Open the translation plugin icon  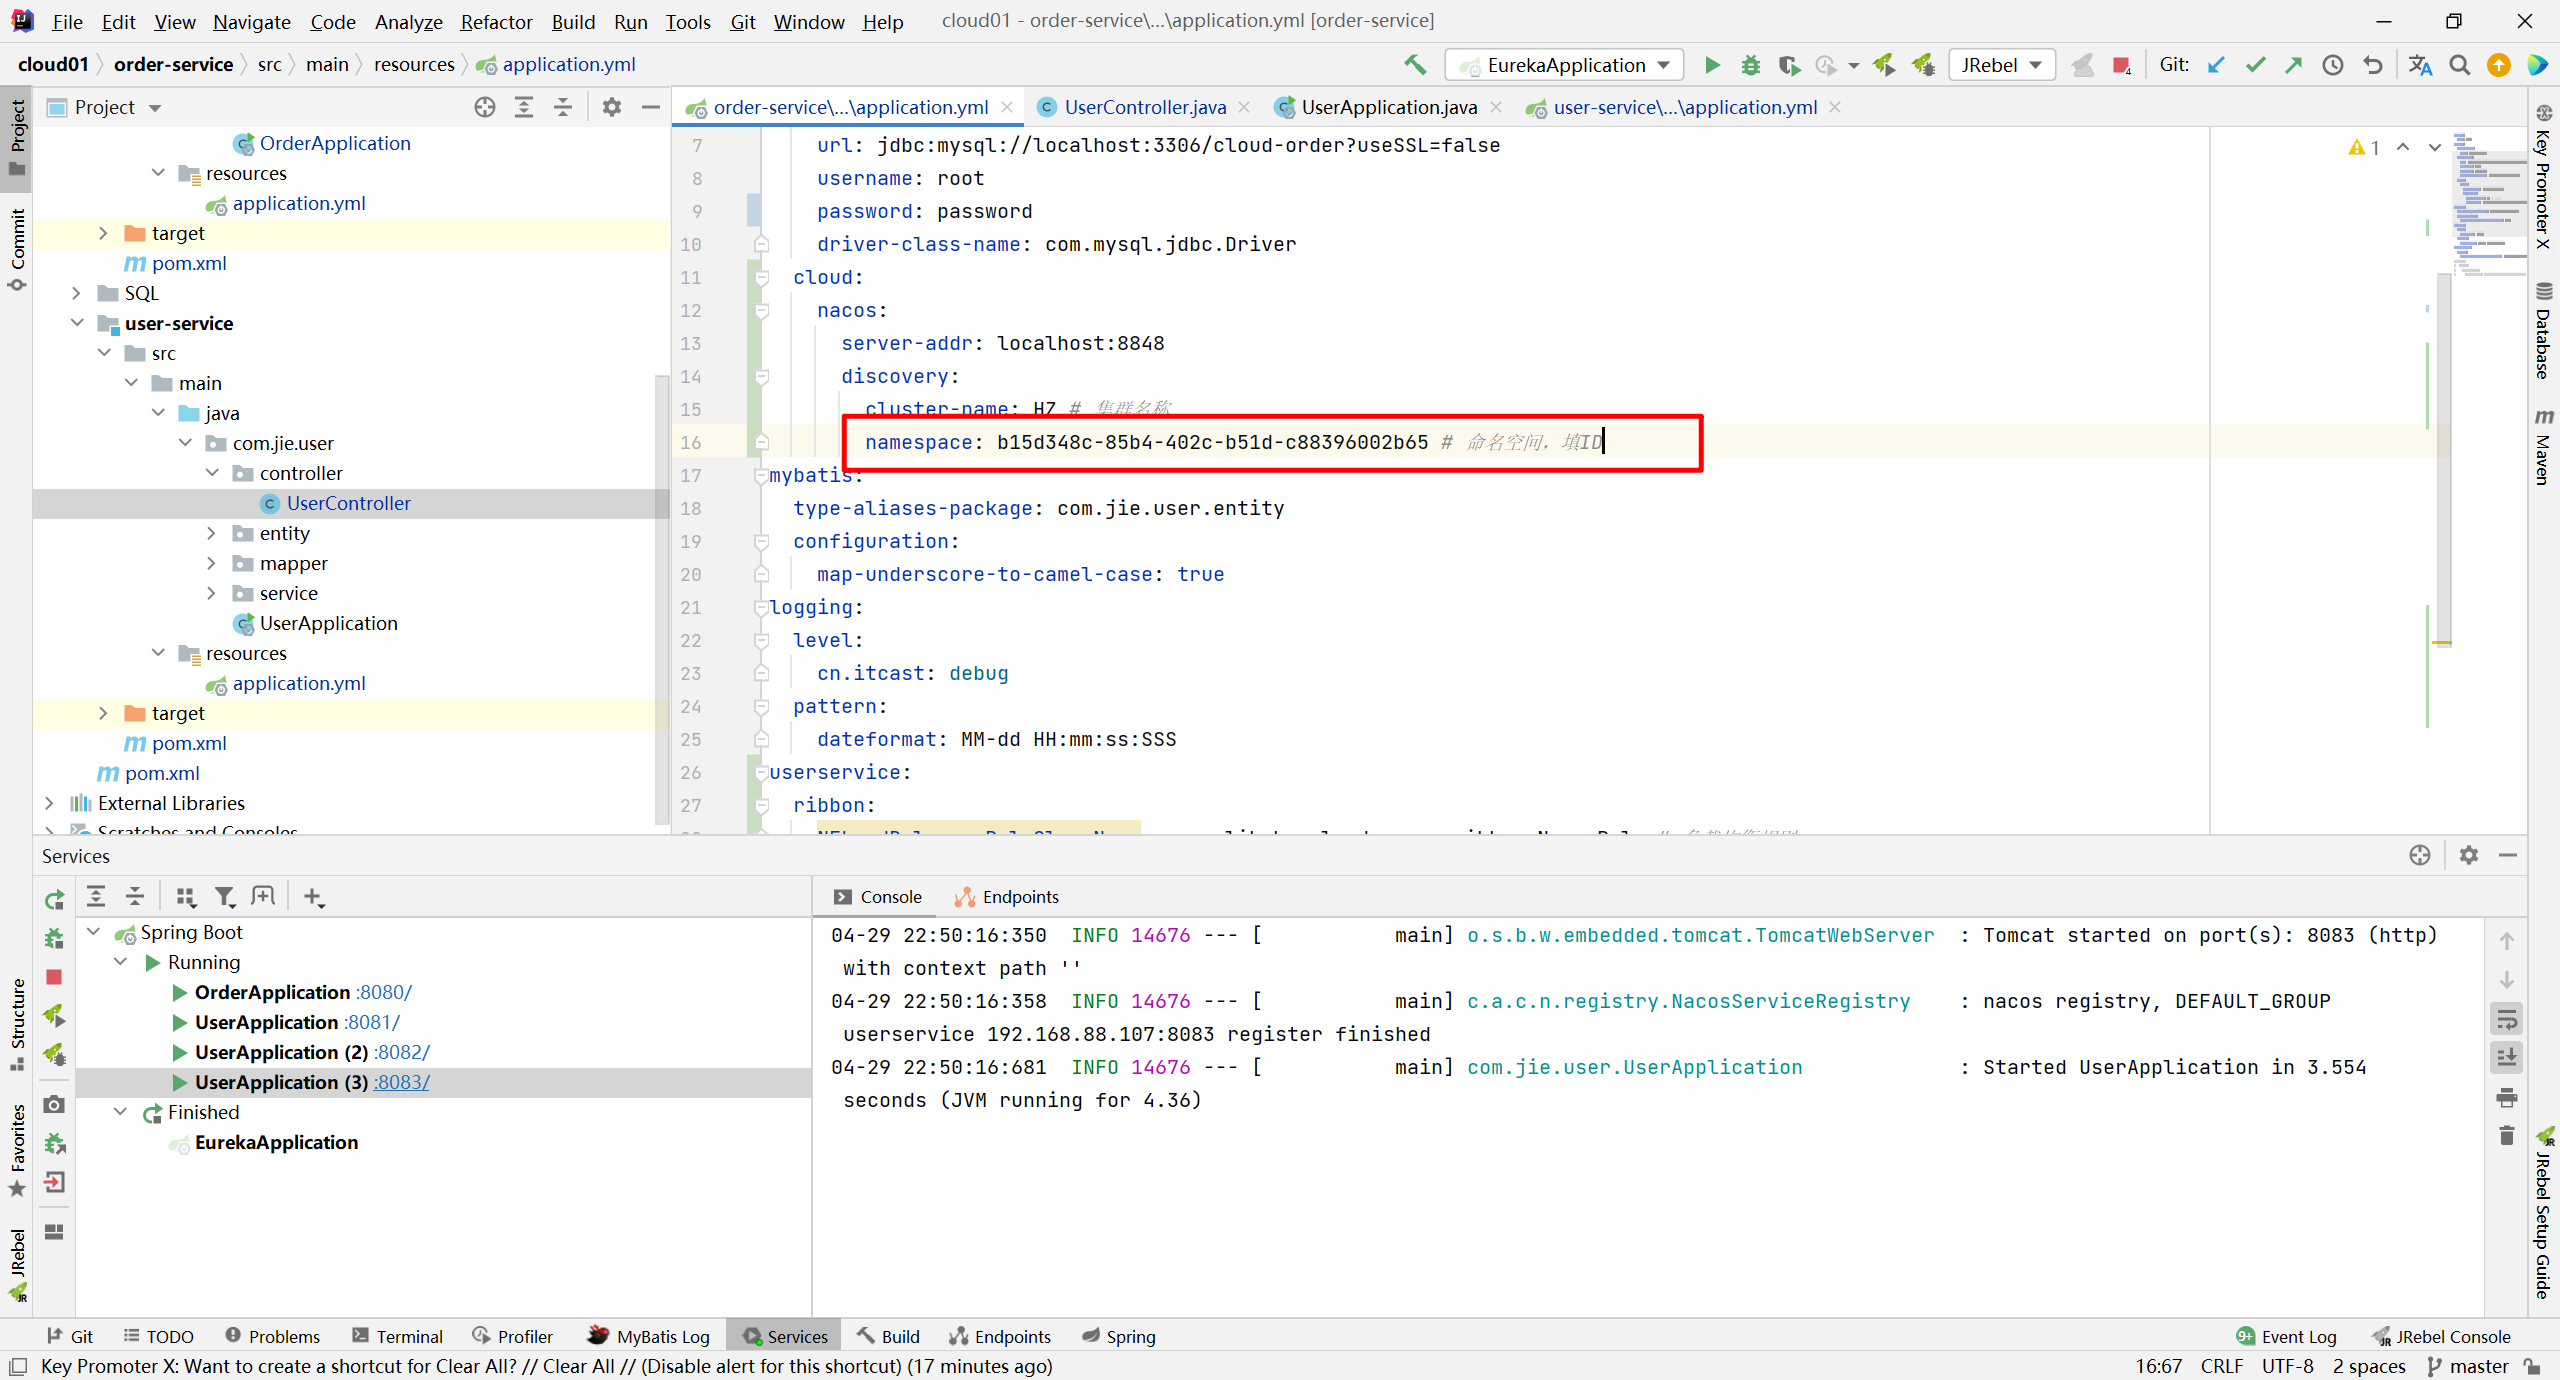tap(2420, 65)
